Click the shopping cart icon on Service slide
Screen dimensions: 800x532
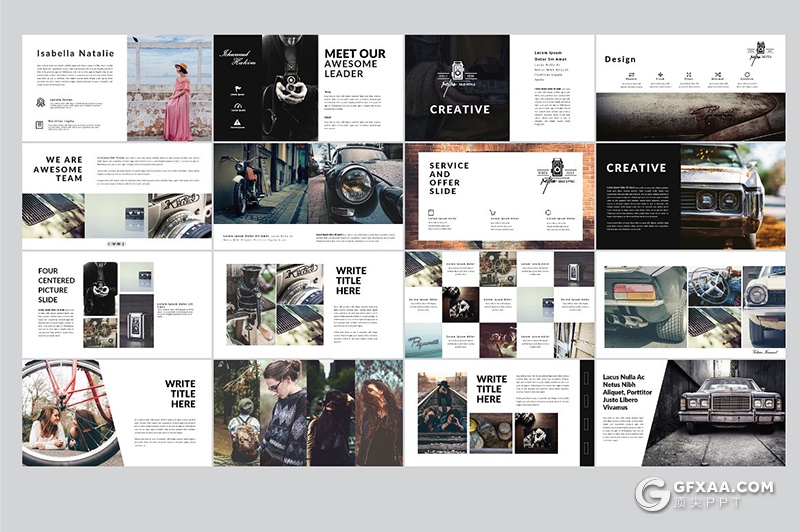(x=492, y=212)
